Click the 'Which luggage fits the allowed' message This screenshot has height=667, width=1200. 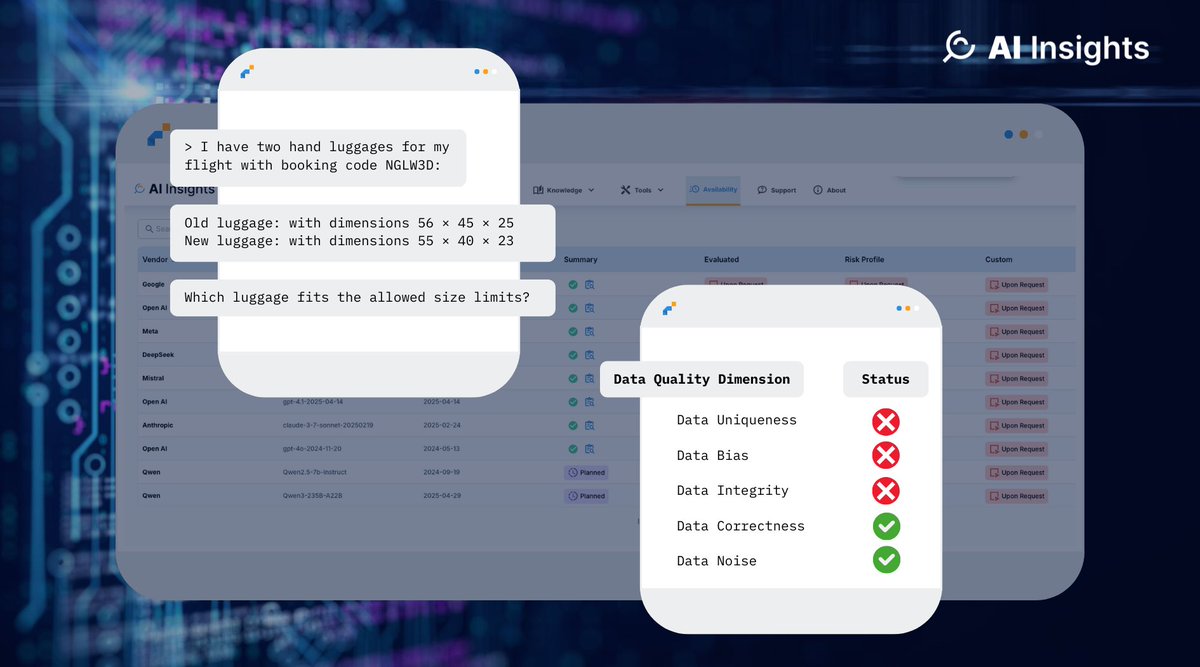tap(362, 298)
